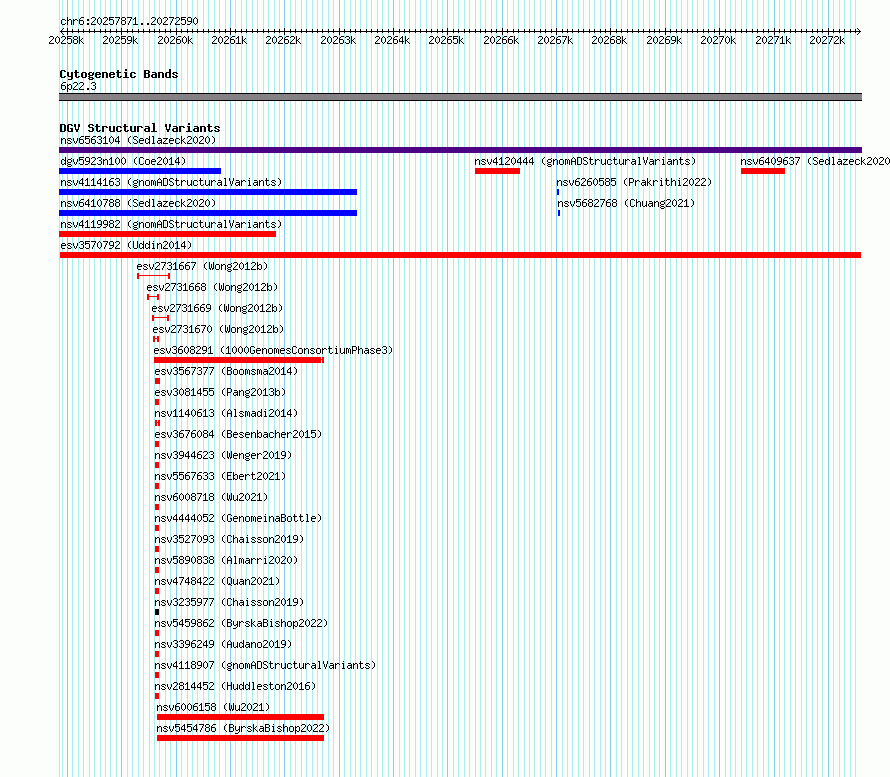This screenshot has width=890, height=777.
Task: Click esv3608291 (1000GenomesConsortiumPhase3) label
Action: 274,350
